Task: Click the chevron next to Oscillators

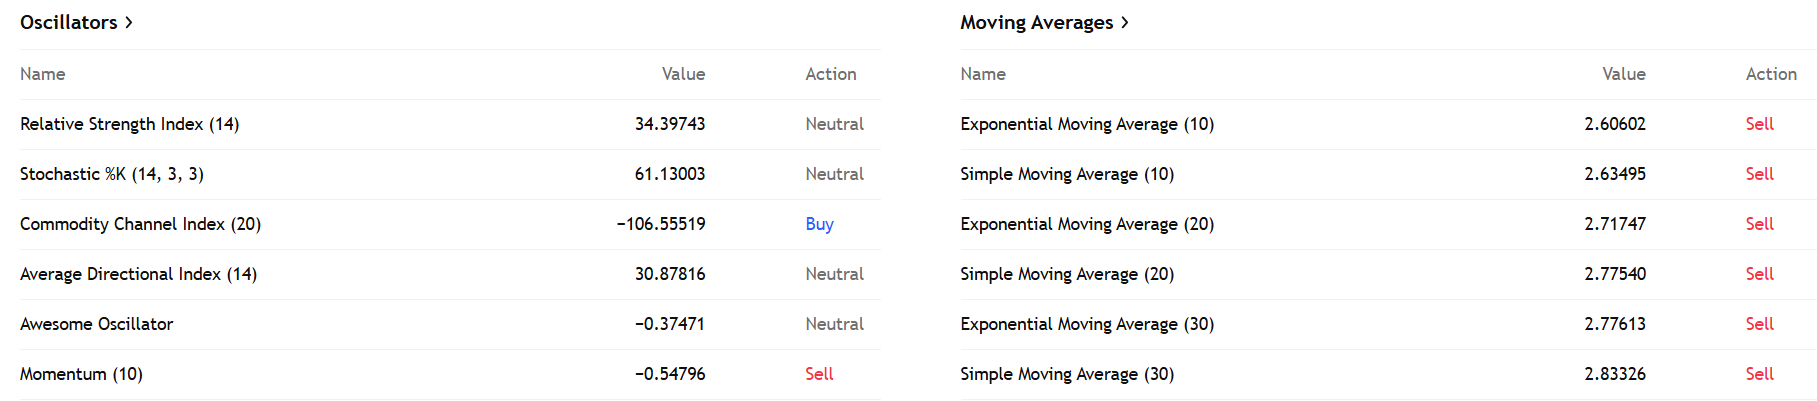Action: tap(129, 22)
